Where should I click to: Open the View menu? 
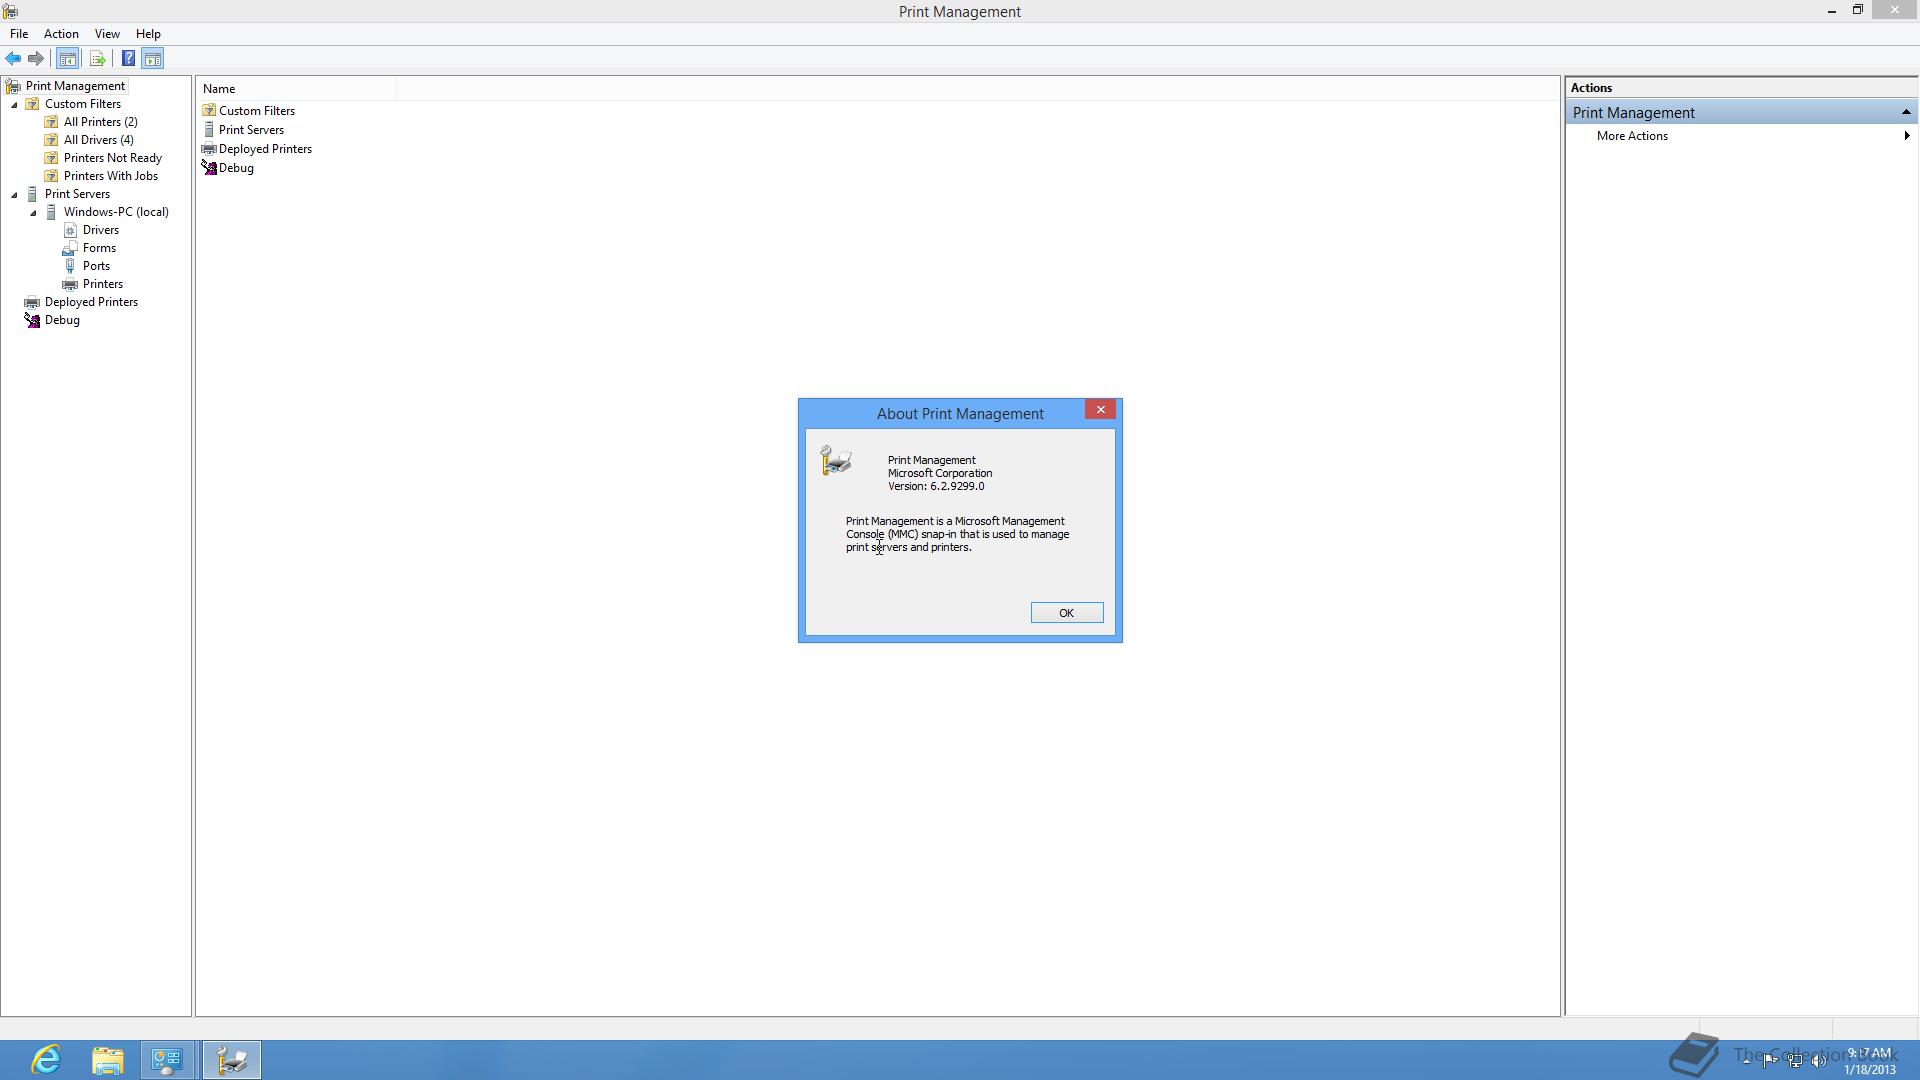[x=107, y=34]
